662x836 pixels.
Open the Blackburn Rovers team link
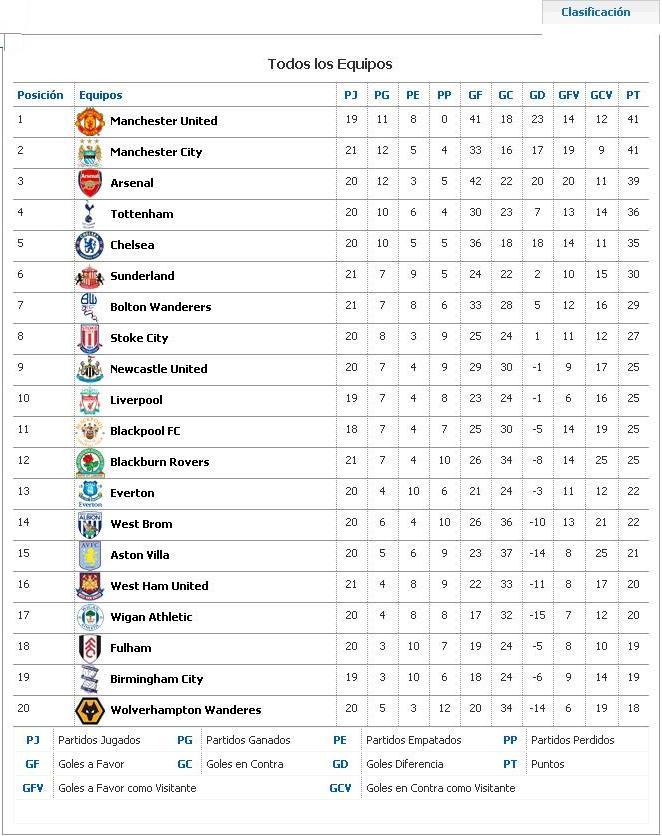click(159, 462)
